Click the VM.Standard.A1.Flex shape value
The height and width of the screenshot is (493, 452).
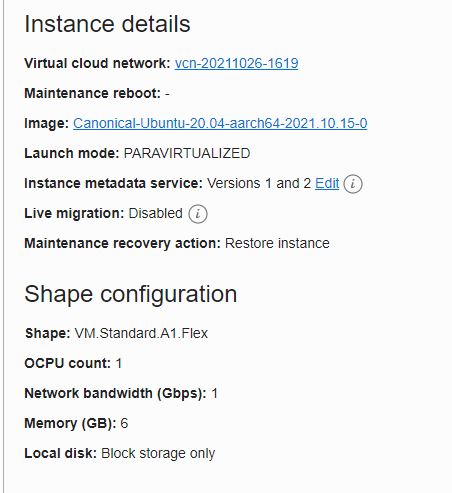click(141, 333)
